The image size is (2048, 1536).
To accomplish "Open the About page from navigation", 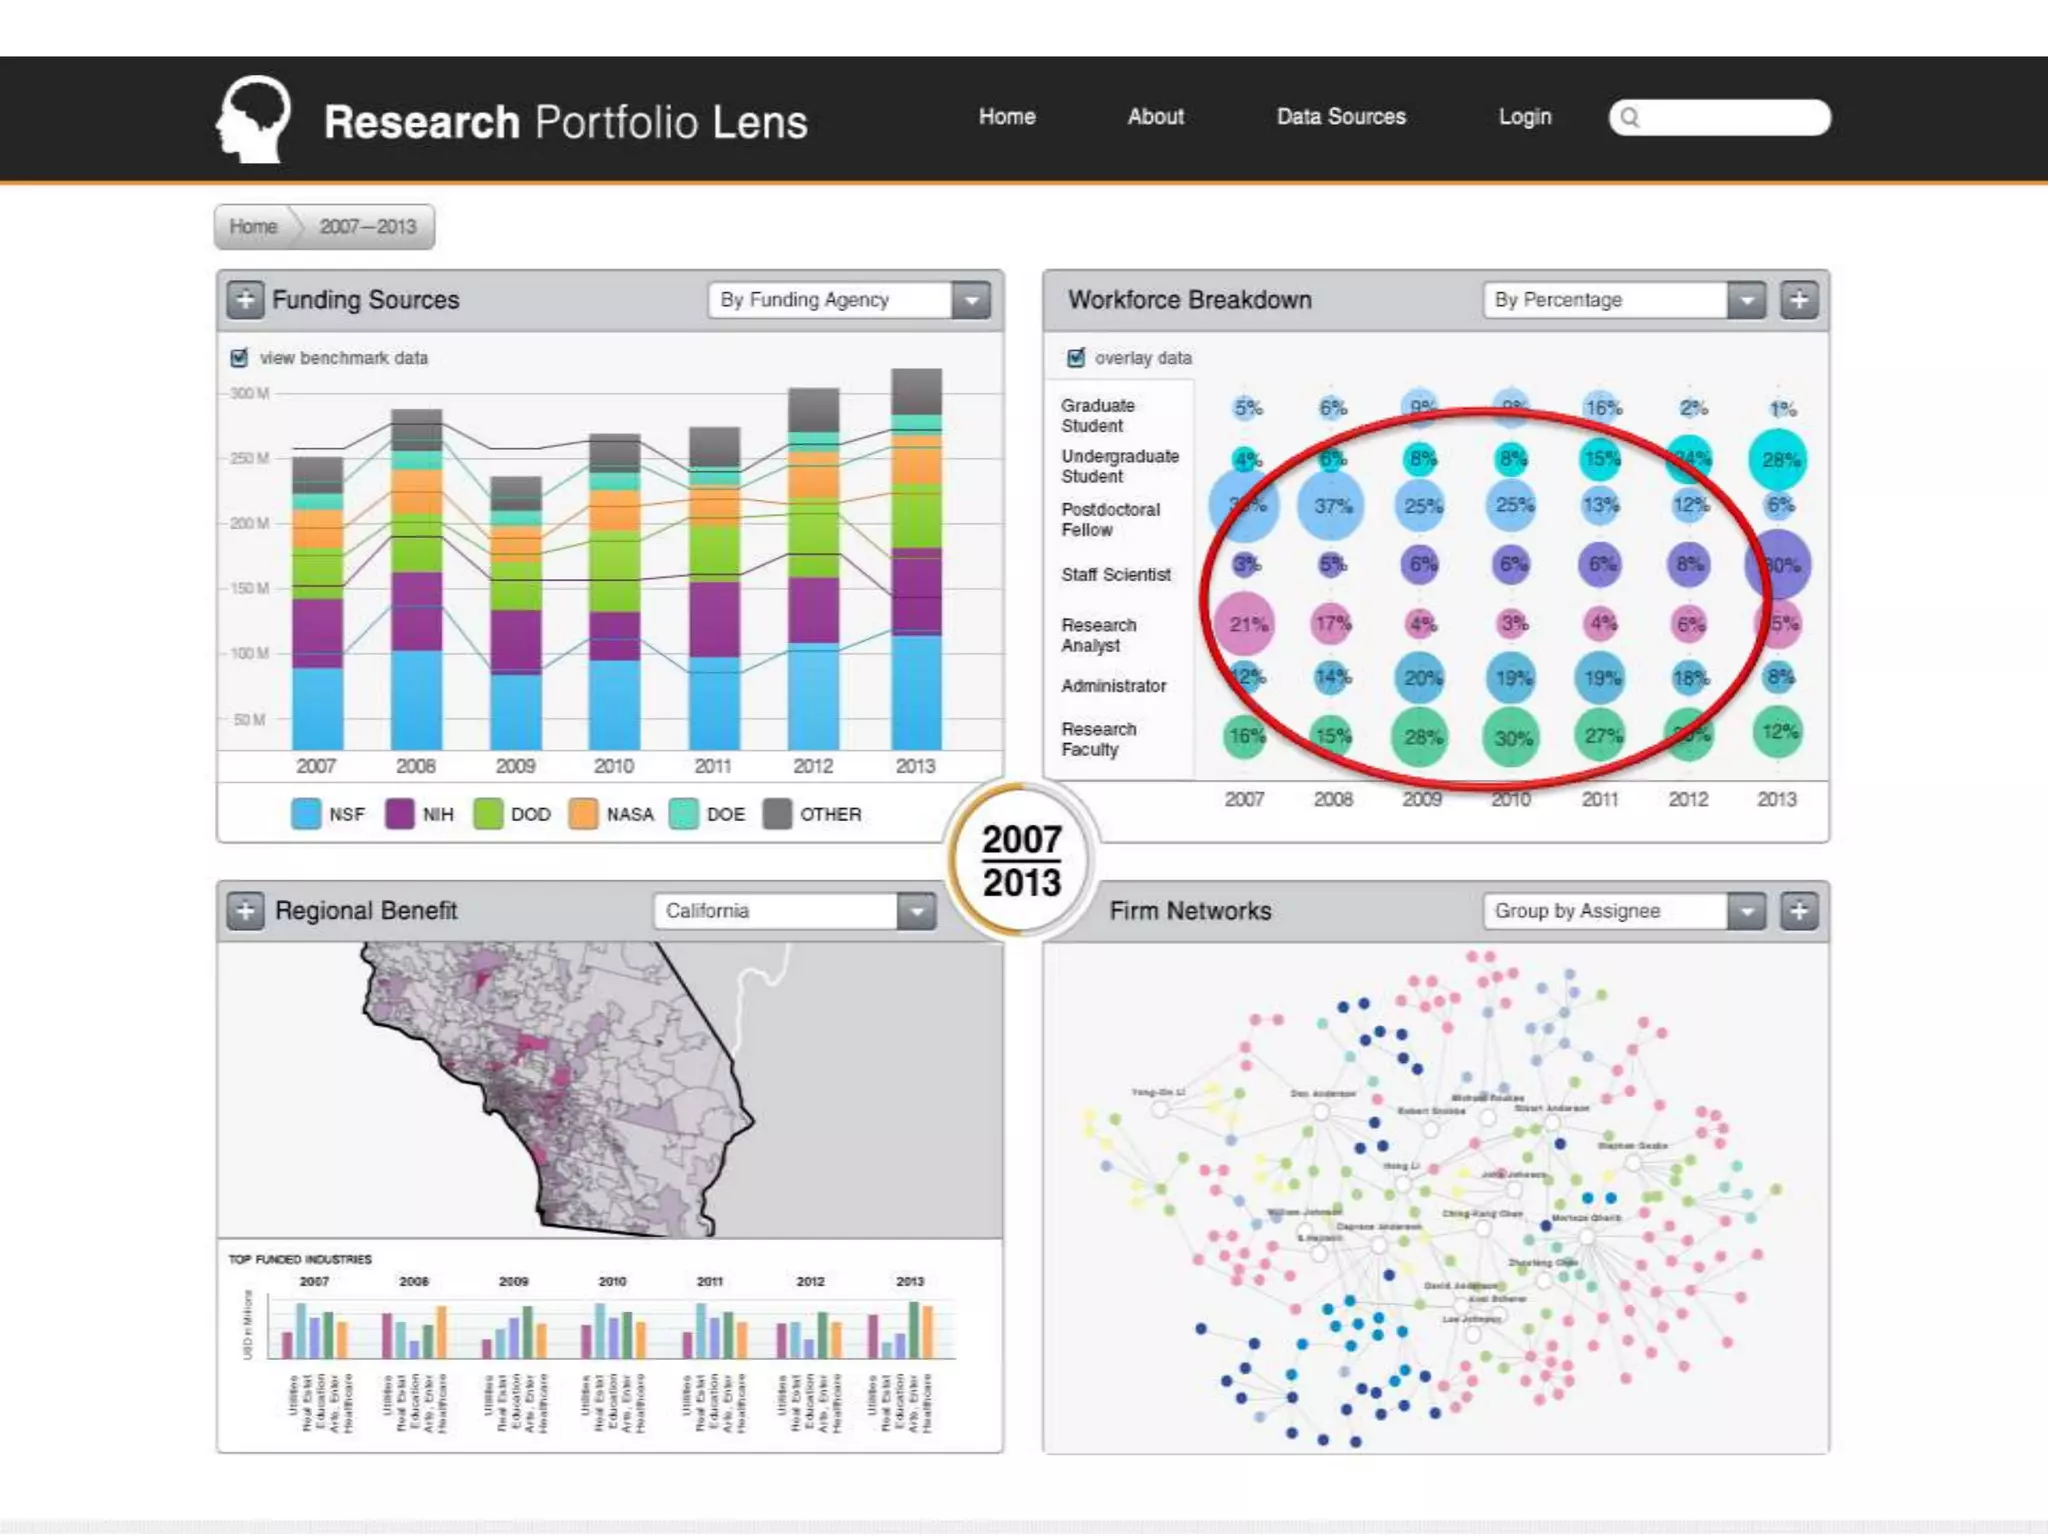I will tap(1155, 117).
